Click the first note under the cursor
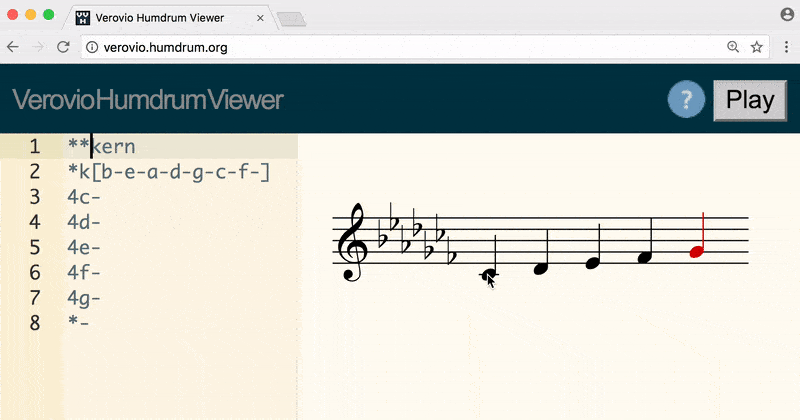This screenshot has height=420, width=800. coord(488,274)
